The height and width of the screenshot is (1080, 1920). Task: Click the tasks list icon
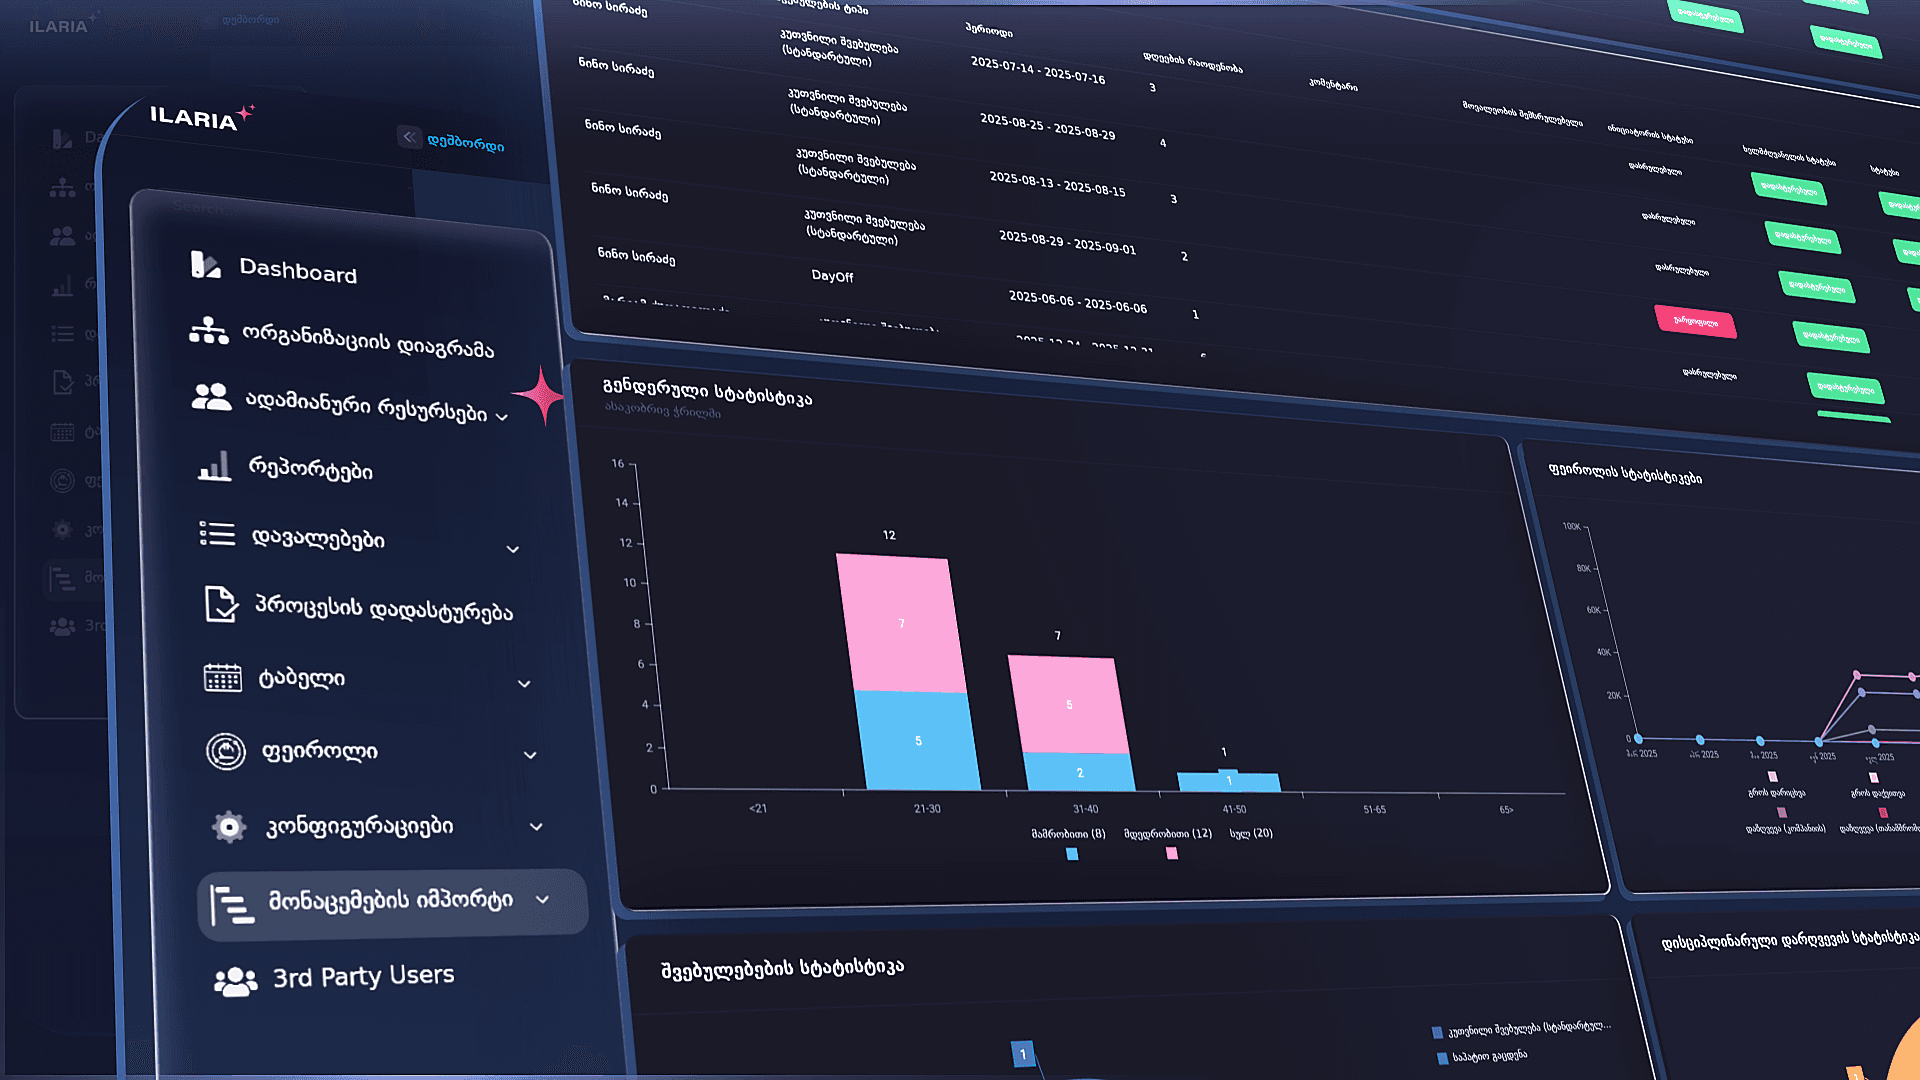[217, 534]
